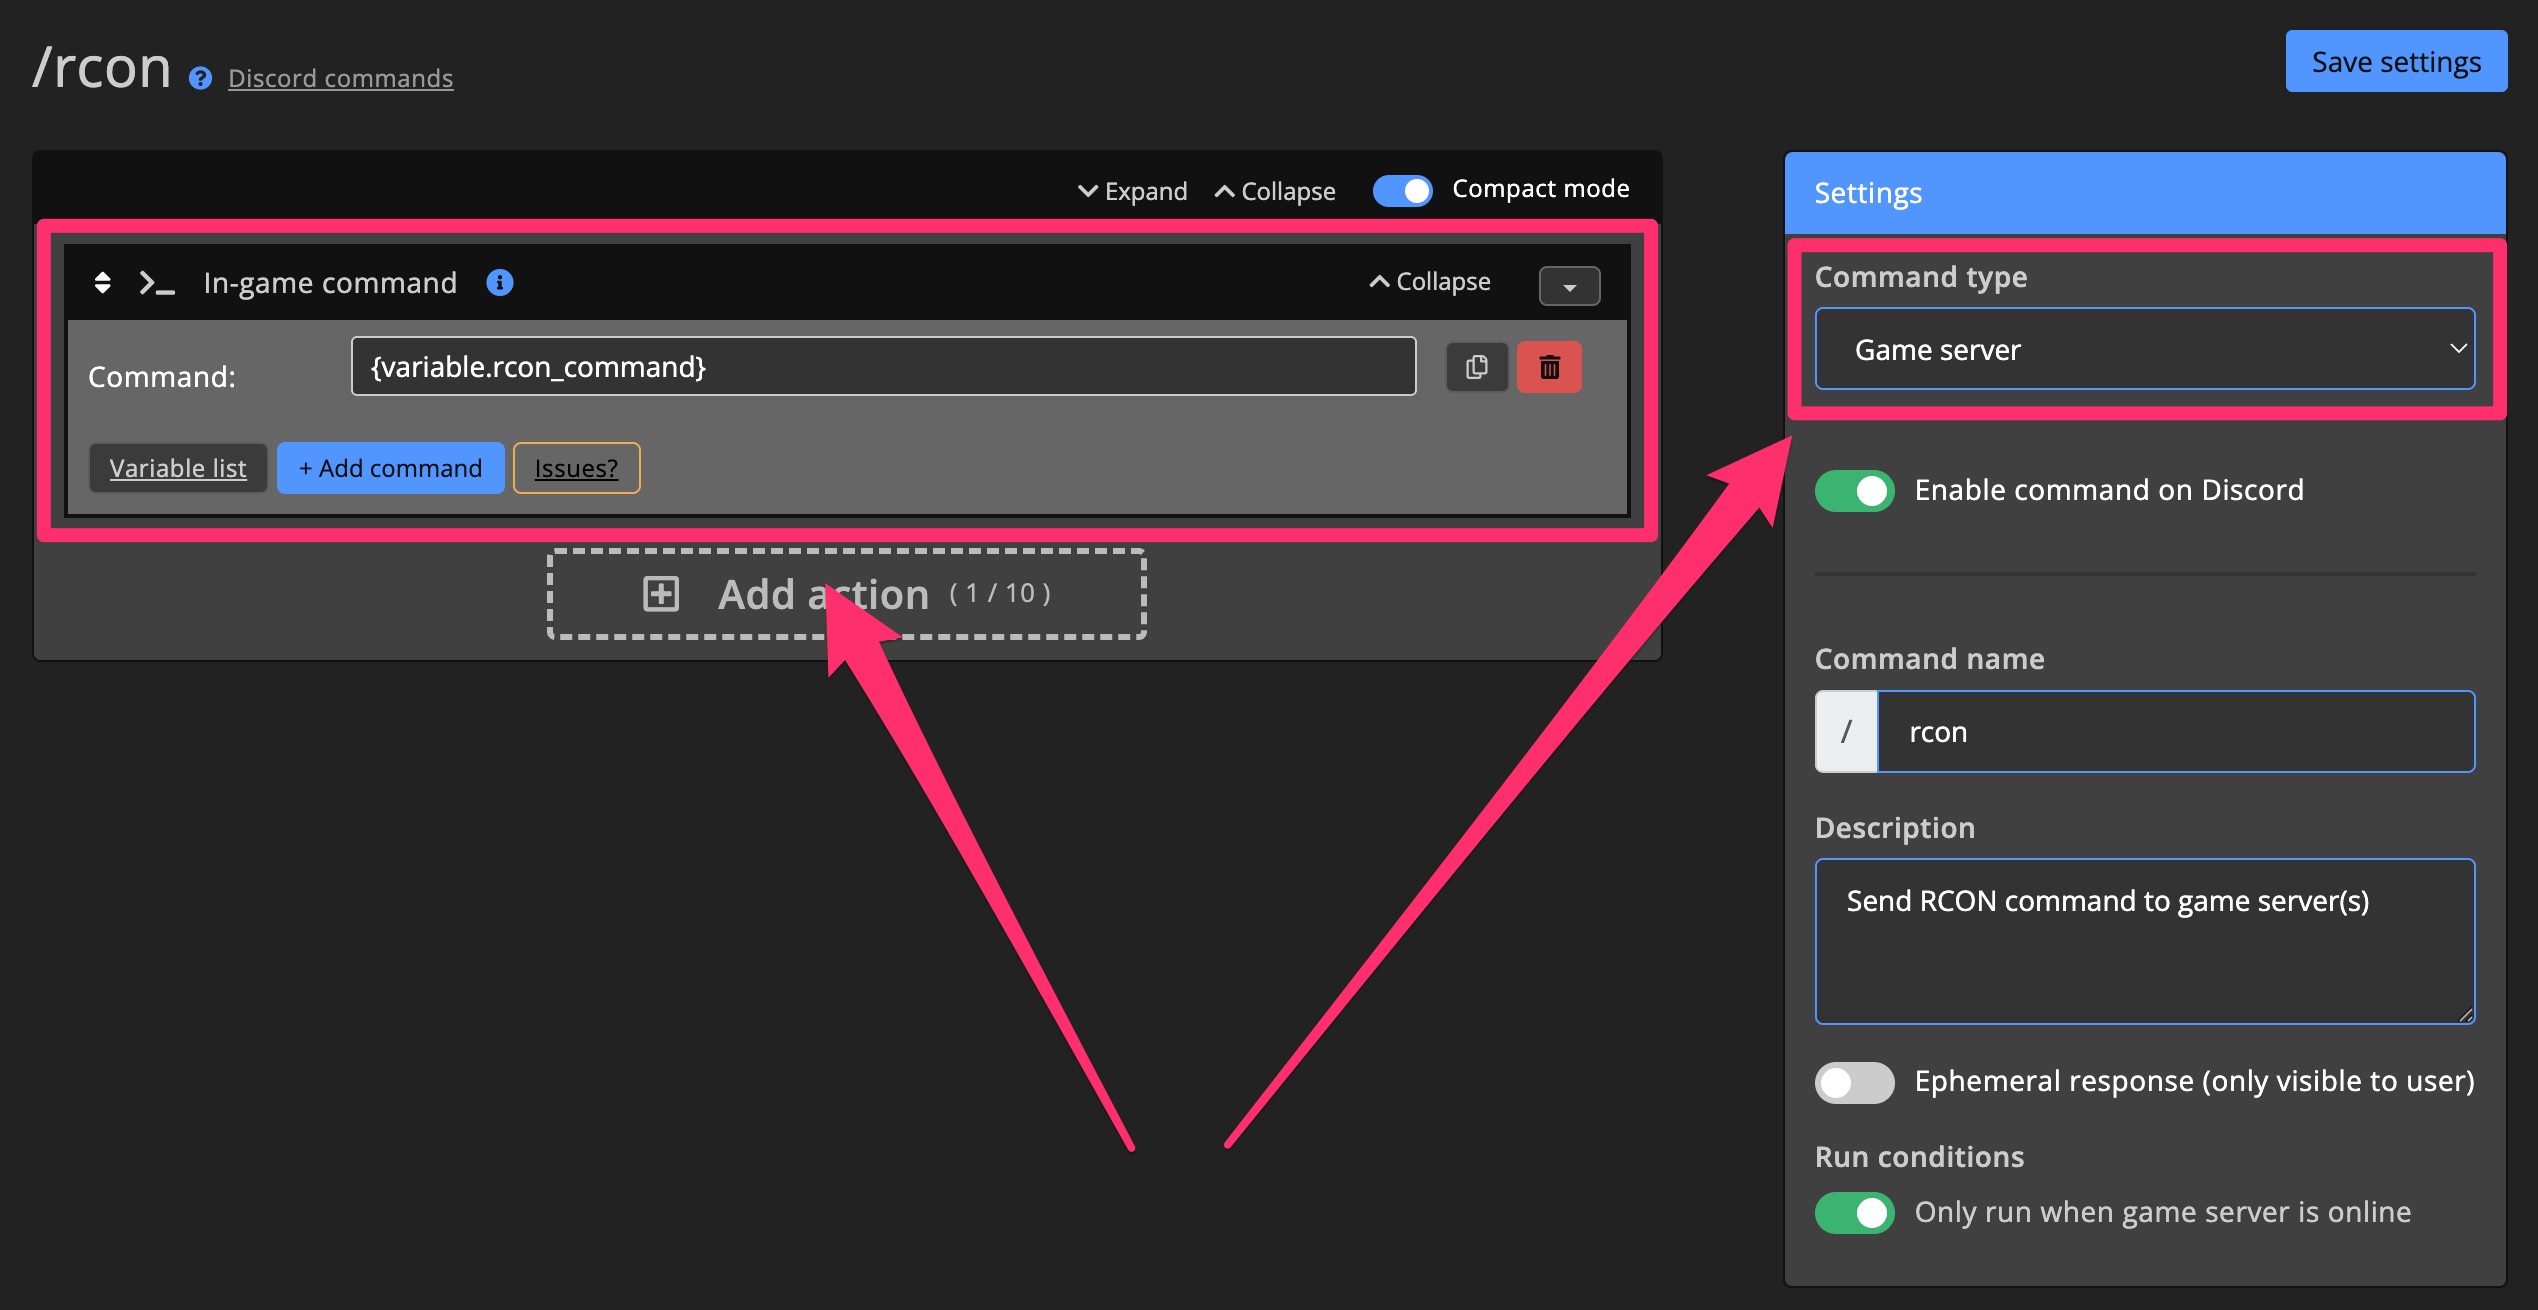Click the slash prefix of command name
The image size is (2538, 1310).
(1846, 731)
